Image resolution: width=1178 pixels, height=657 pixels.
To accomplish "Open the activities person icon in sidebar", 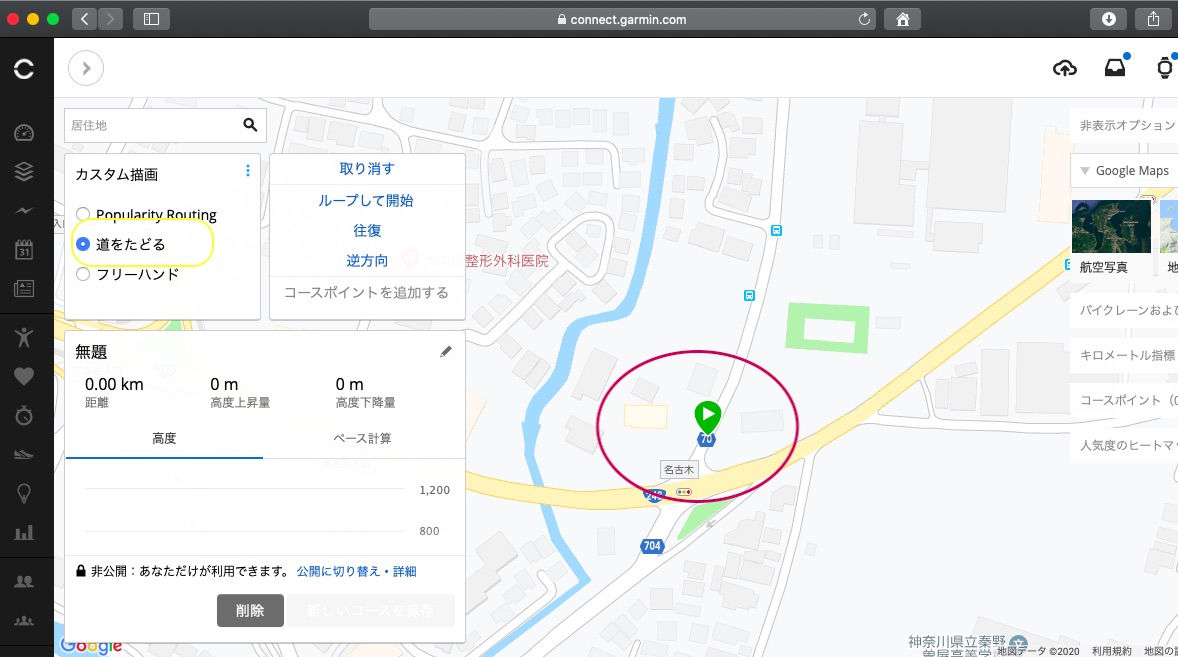I will tap(24, 337).
